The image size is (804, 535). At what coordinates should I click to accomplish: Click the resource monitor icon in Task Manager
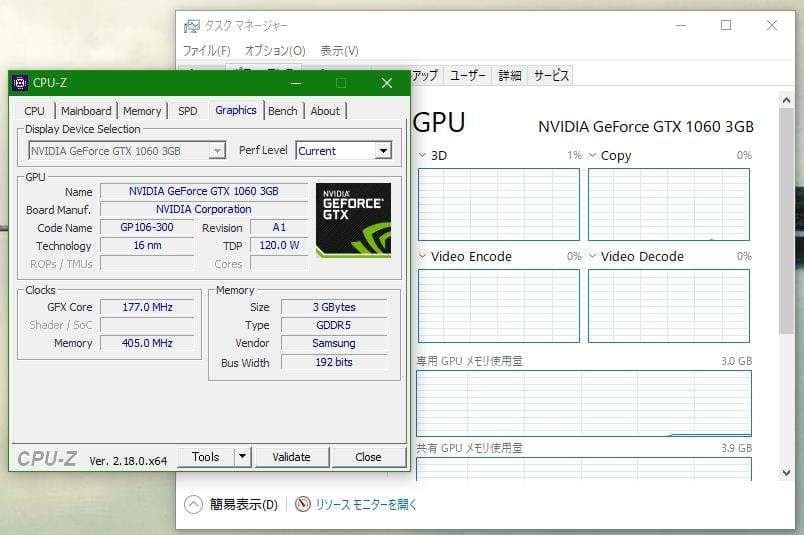(x=303, y=504)
